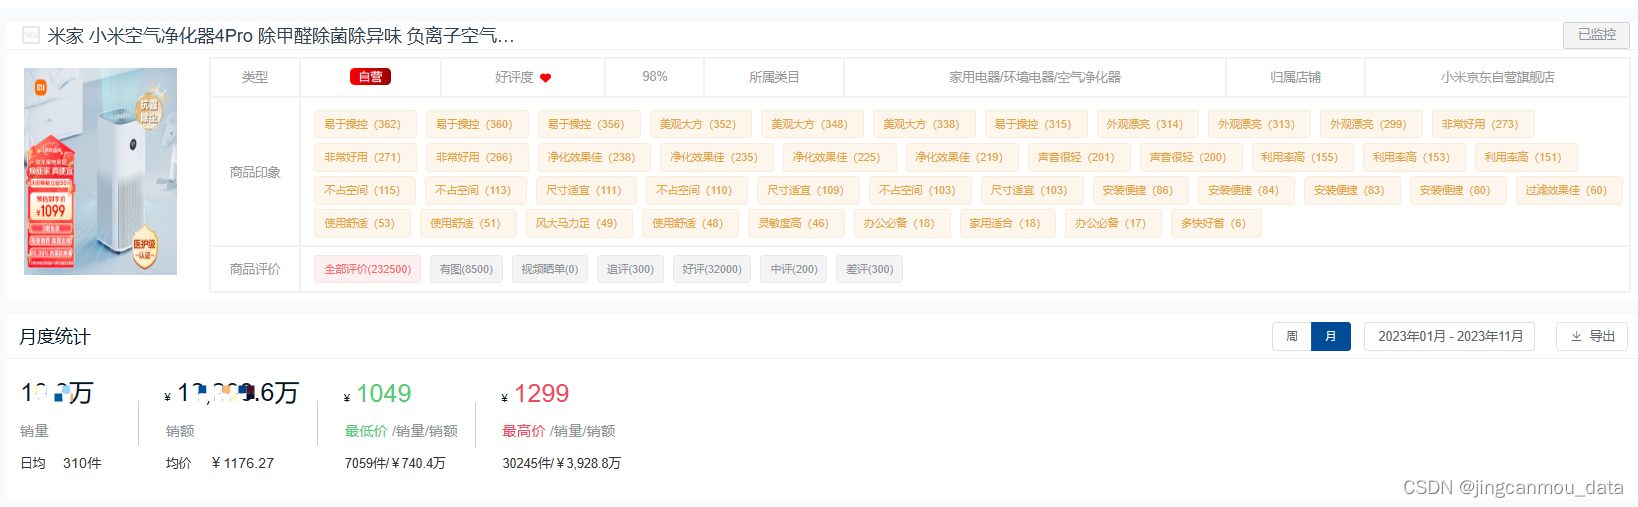Screen dimensions: 1638x507
Task: Select the 好评(32000) filter
Action: click(712, 269)
